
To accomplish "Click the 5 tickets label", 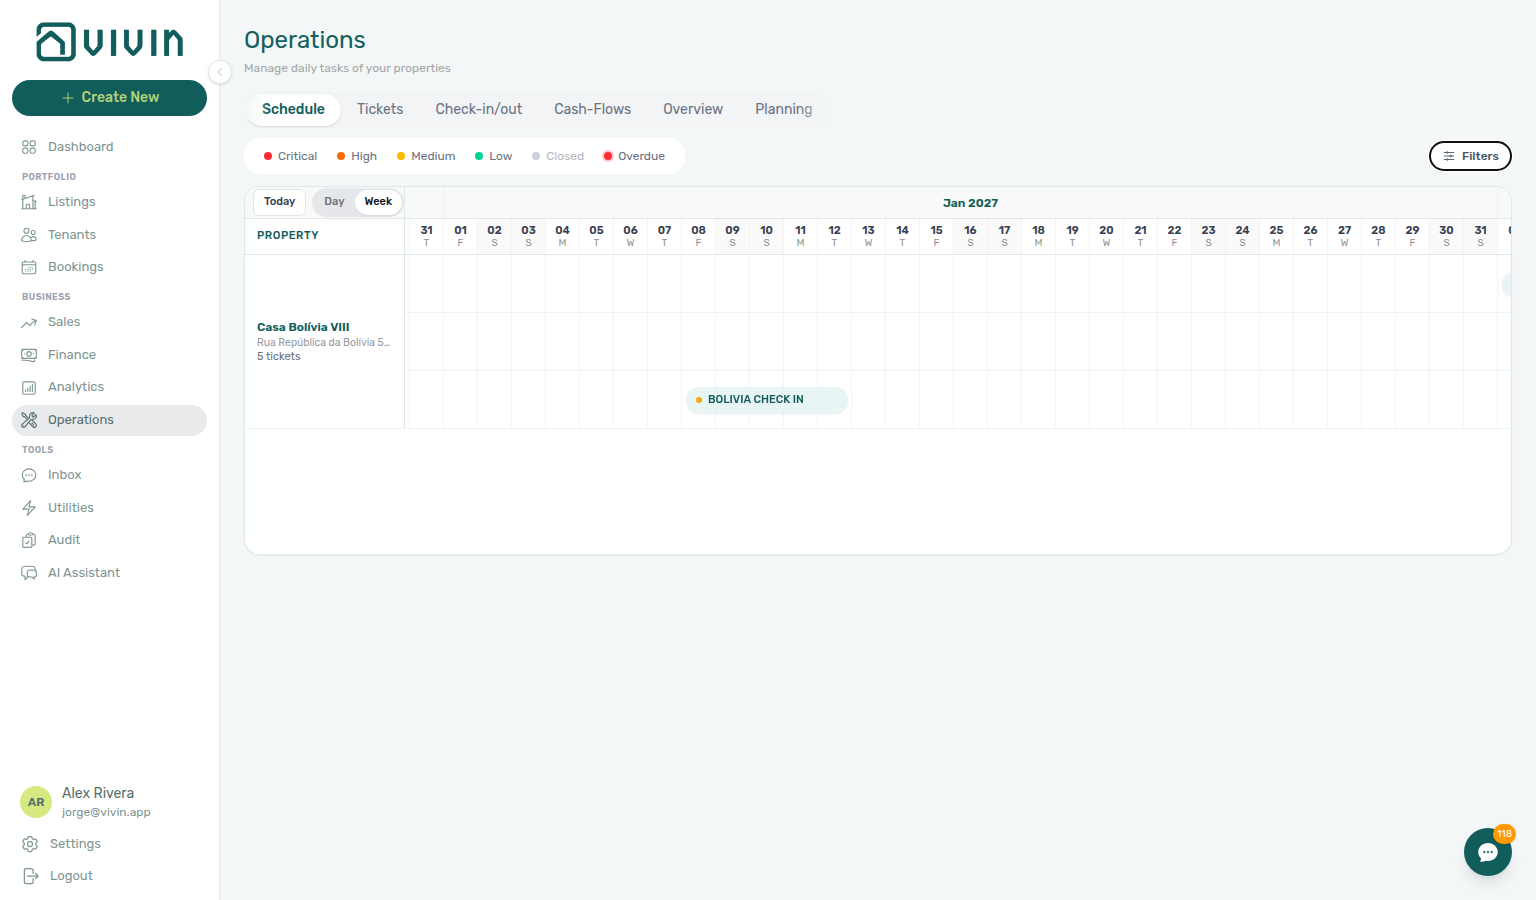I will [279, 357].
